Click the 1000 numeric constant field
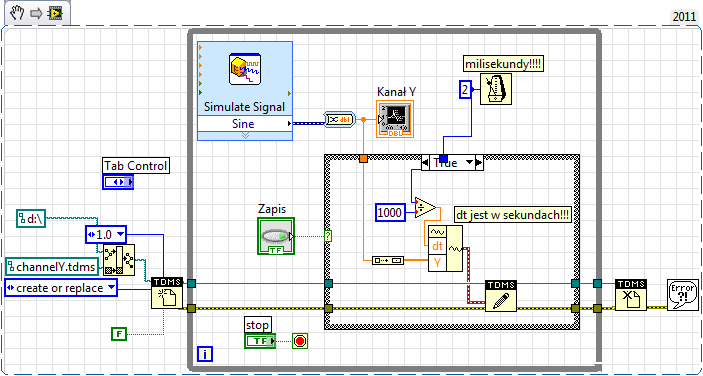Image resolution: width=703 pixels, height=376 pixels. point(391,212)
